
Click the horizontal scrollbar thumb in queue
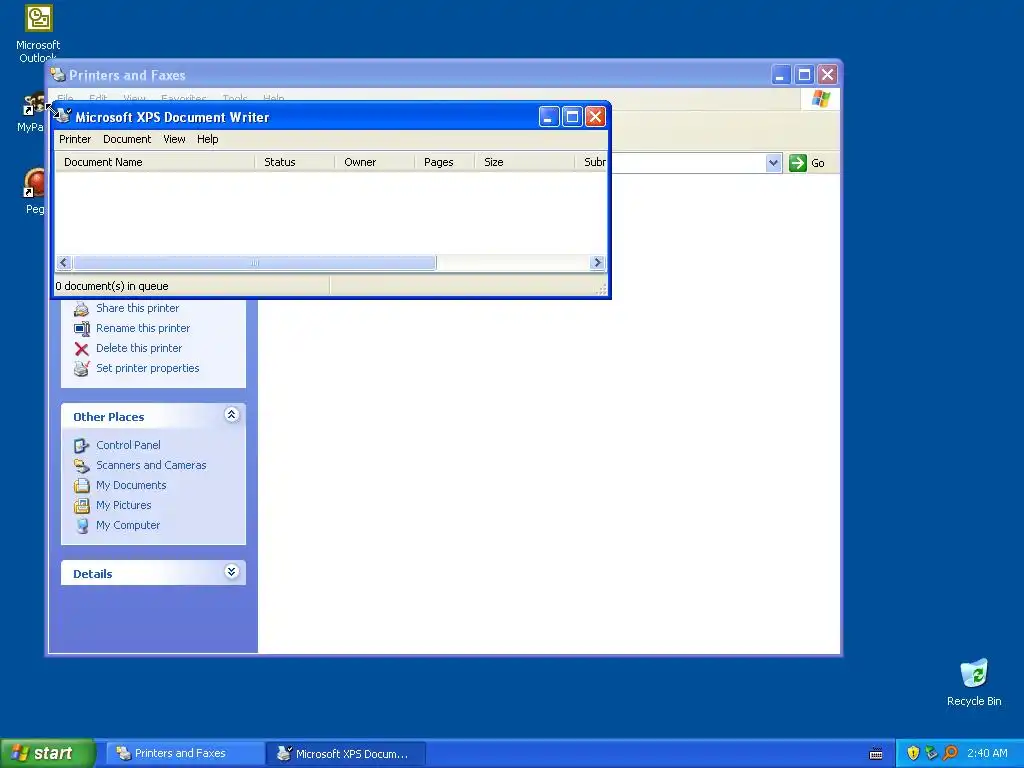tap(255, 263)
